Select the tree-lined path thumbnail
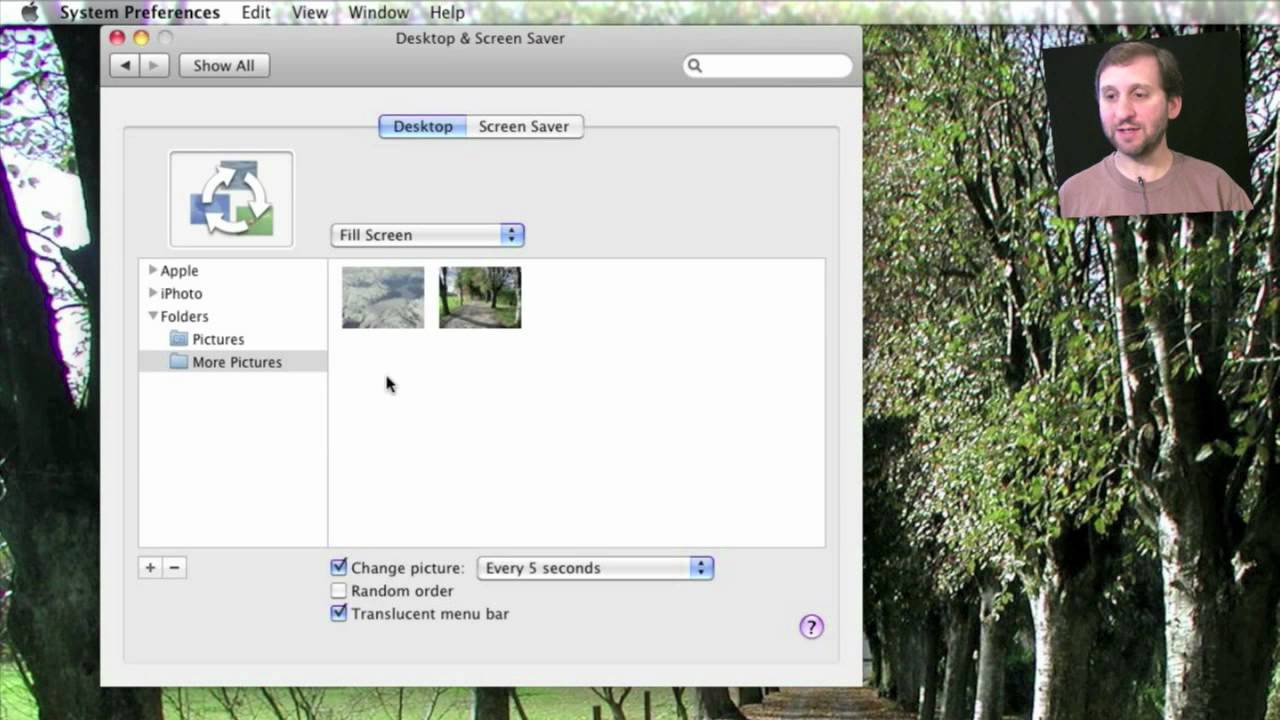The width and height of the screenshot is (1280, 720). click(x=480, y=297)
